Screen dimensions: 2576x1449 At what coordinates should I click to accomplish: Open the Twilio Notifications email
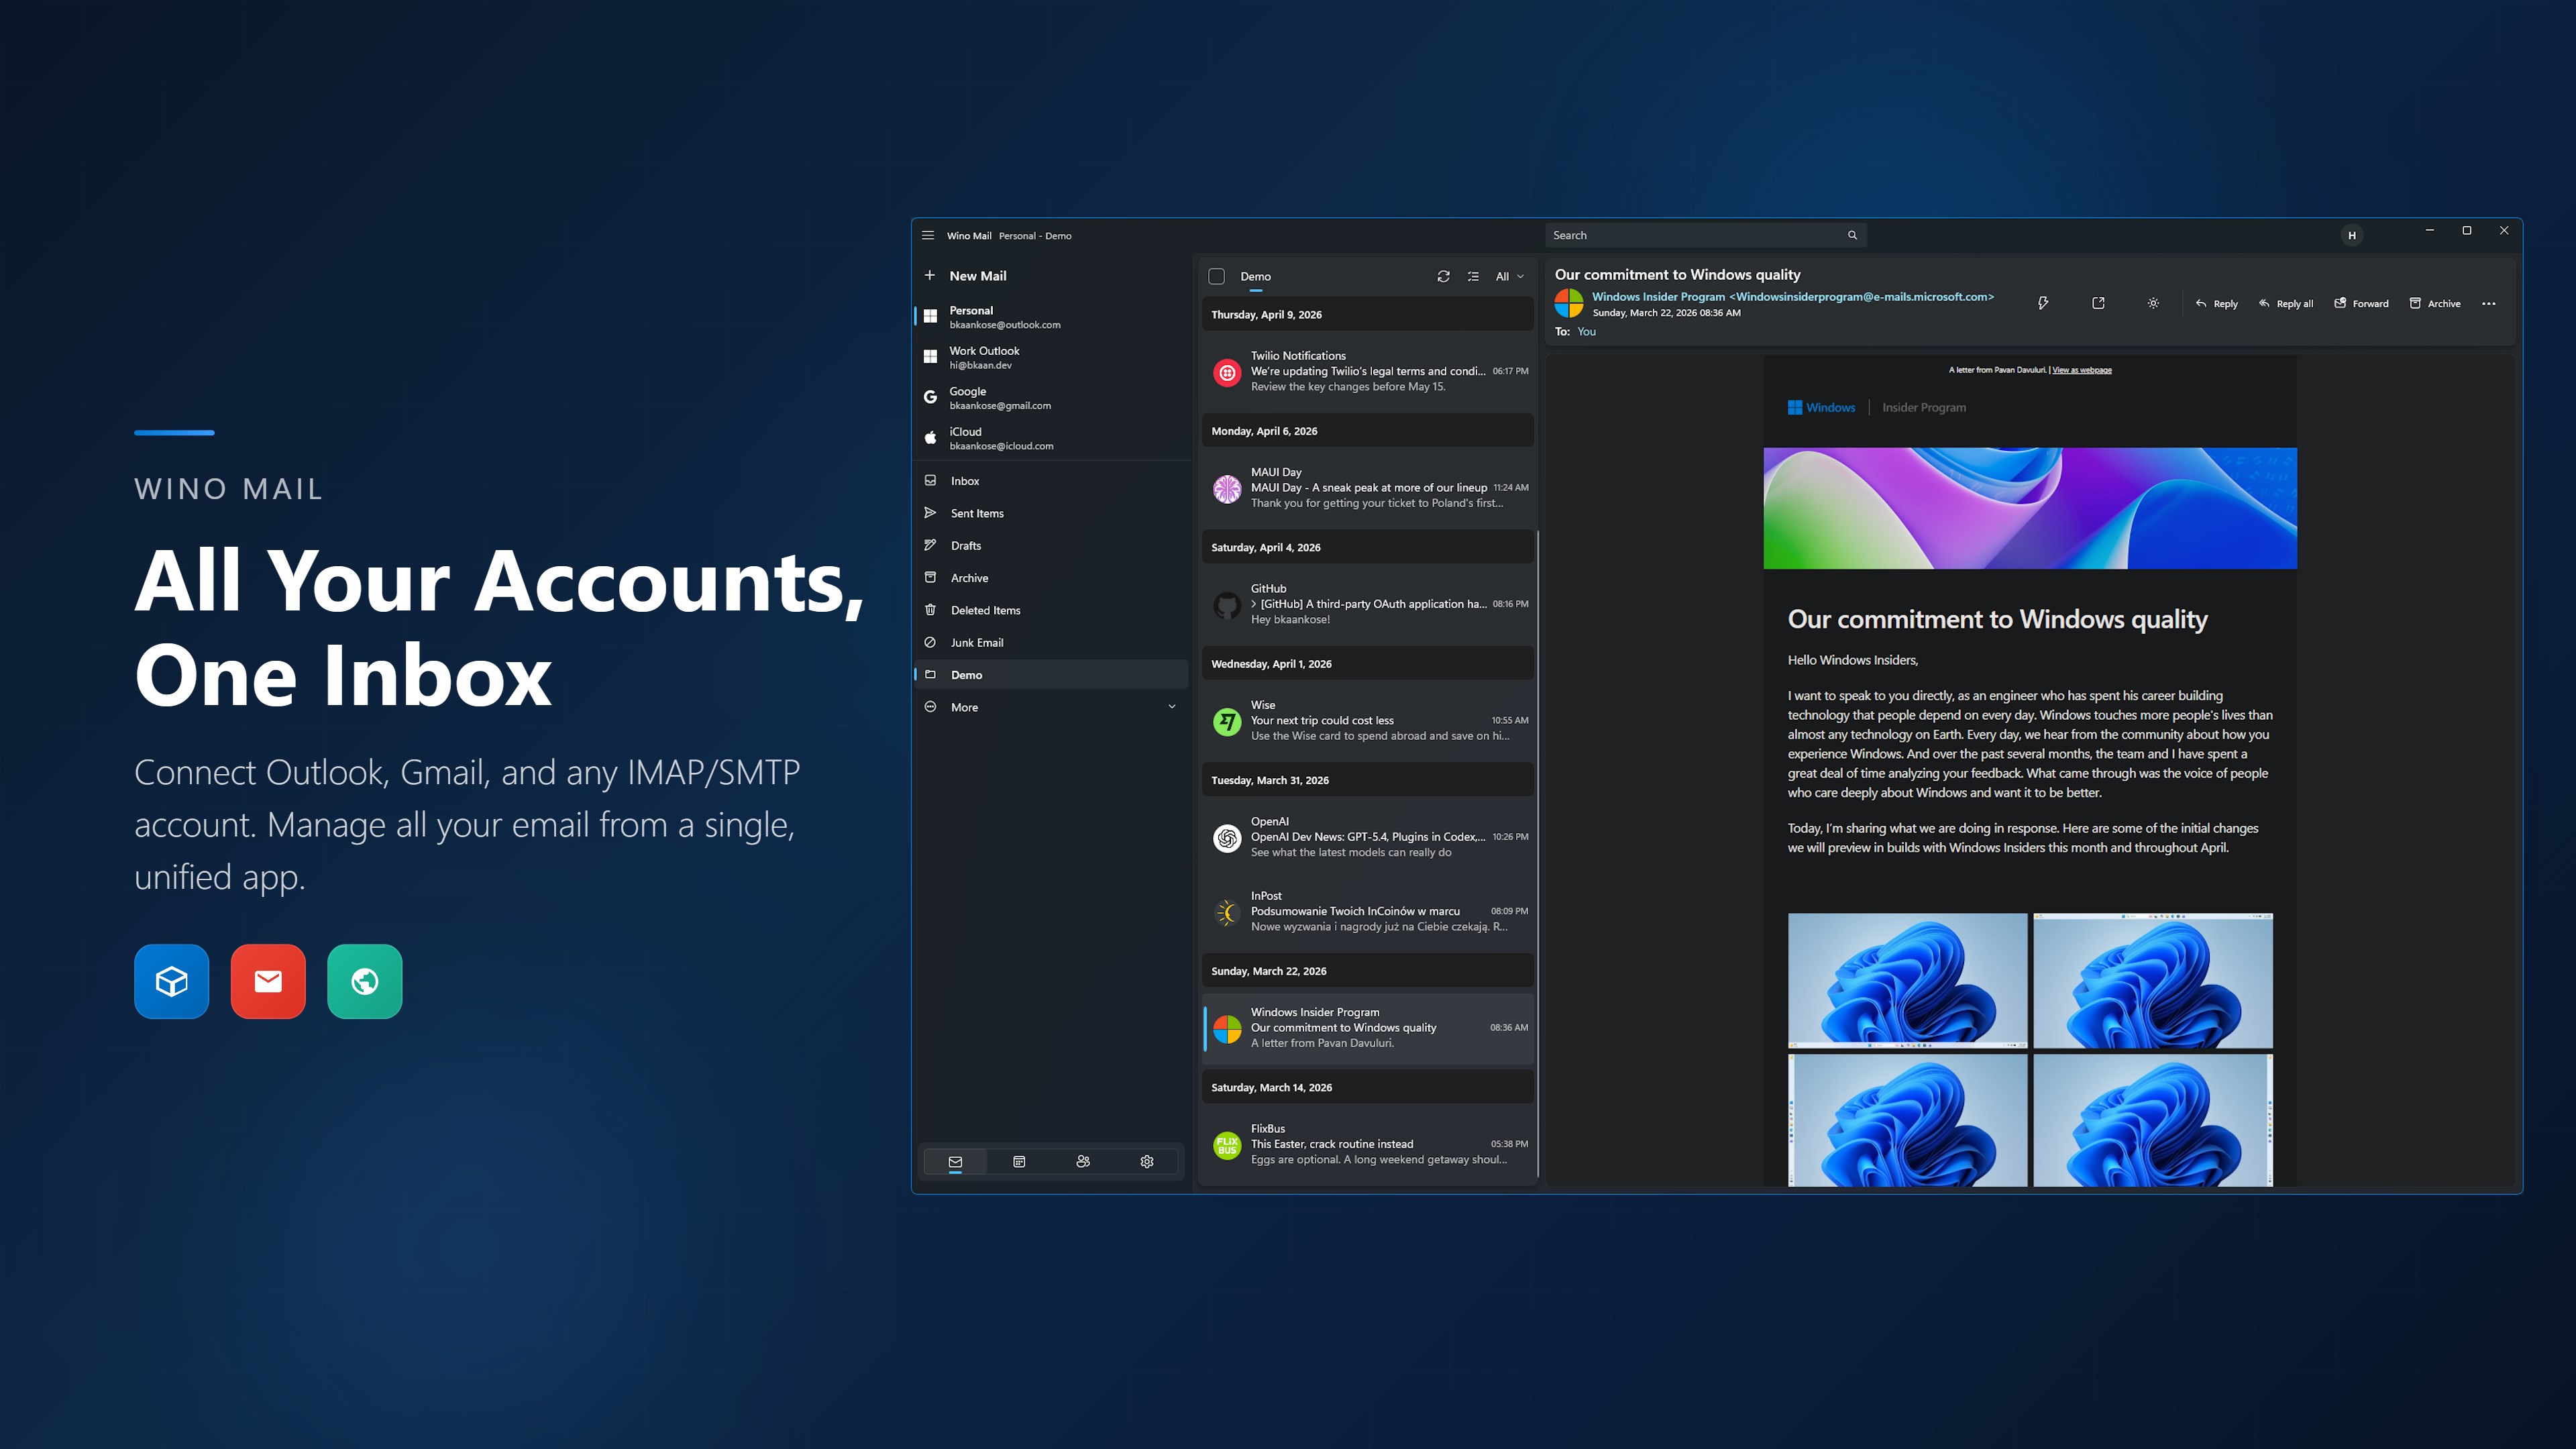[x=1368, y=372]
